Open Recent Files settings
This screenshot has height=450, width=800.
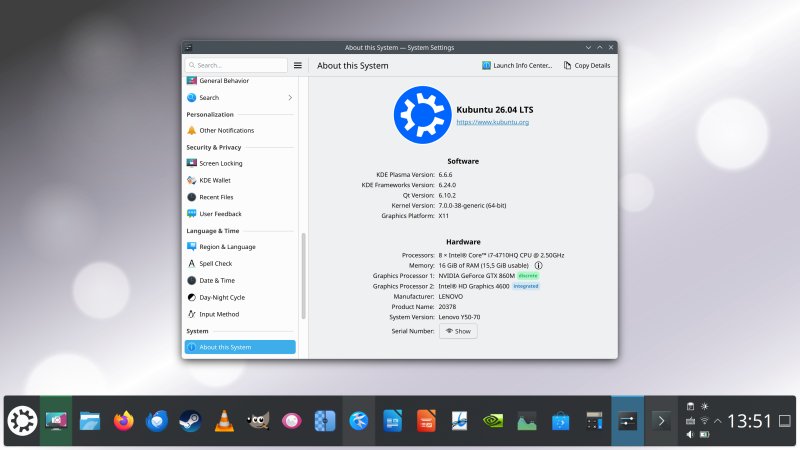pos(240,197)
